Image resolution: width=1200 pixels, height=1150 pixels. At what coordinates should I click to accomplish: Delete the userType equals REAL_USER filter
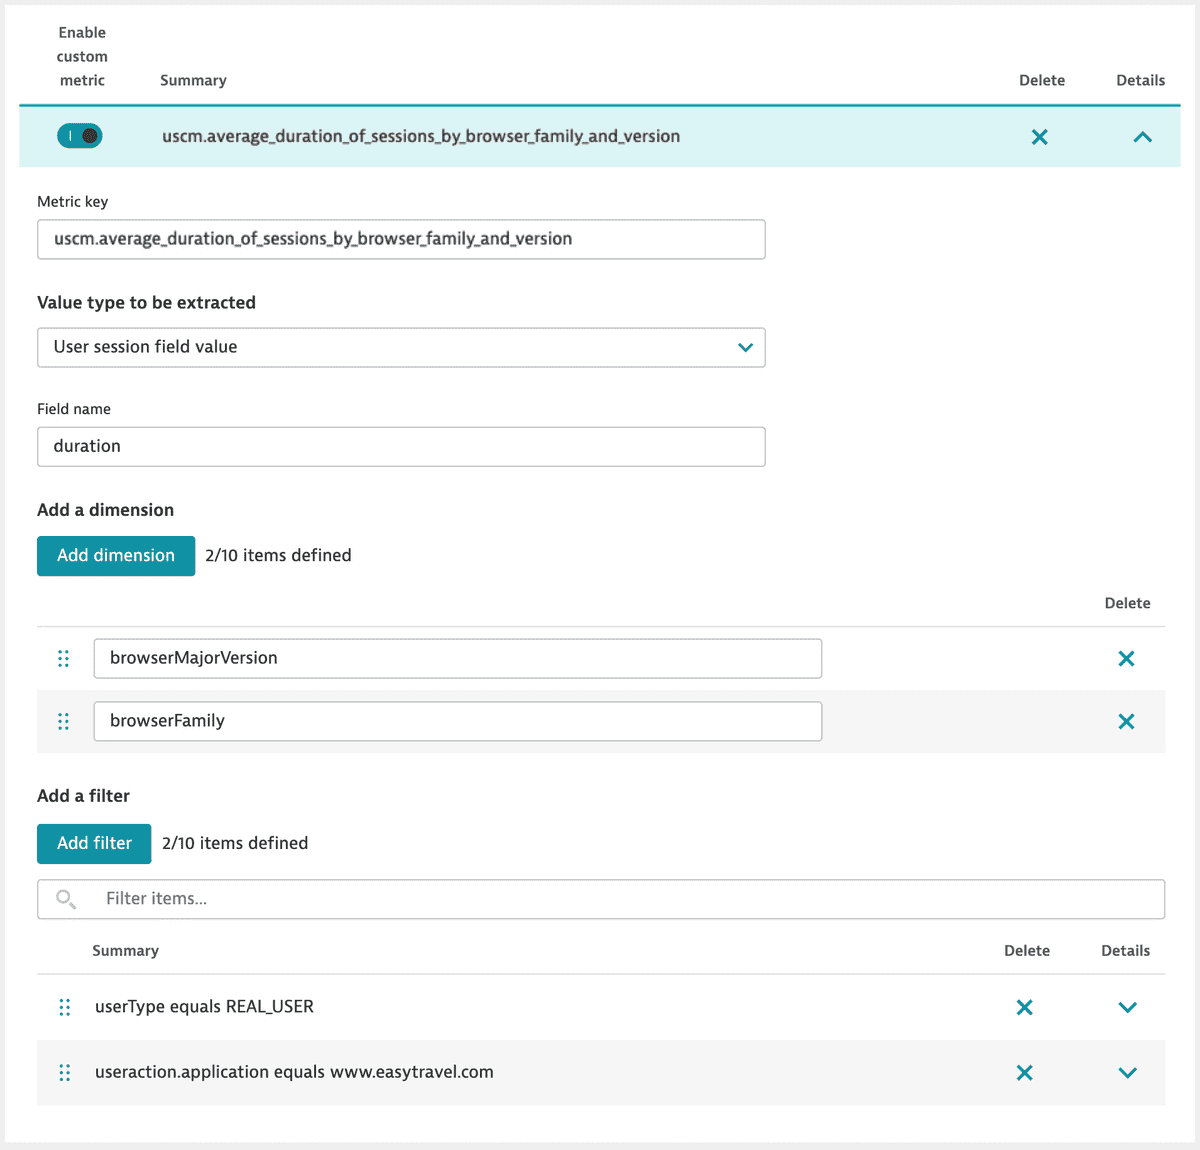[1024, 1007]
